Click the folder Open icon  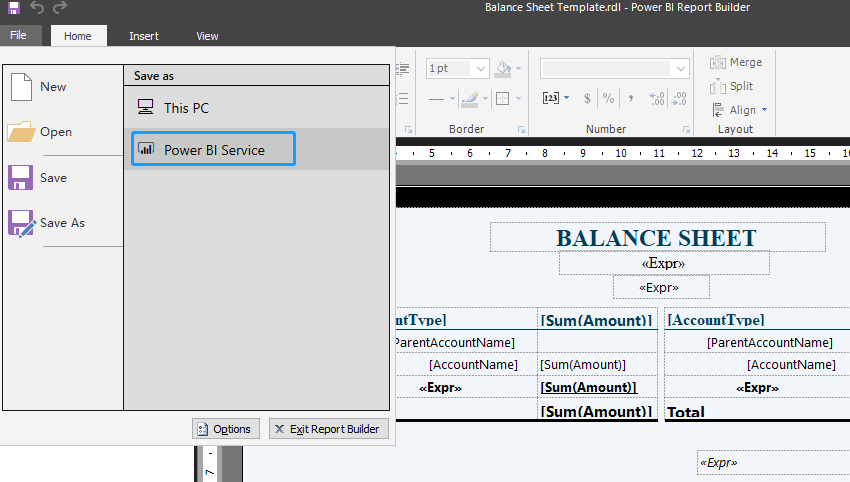tap(21, 132)
